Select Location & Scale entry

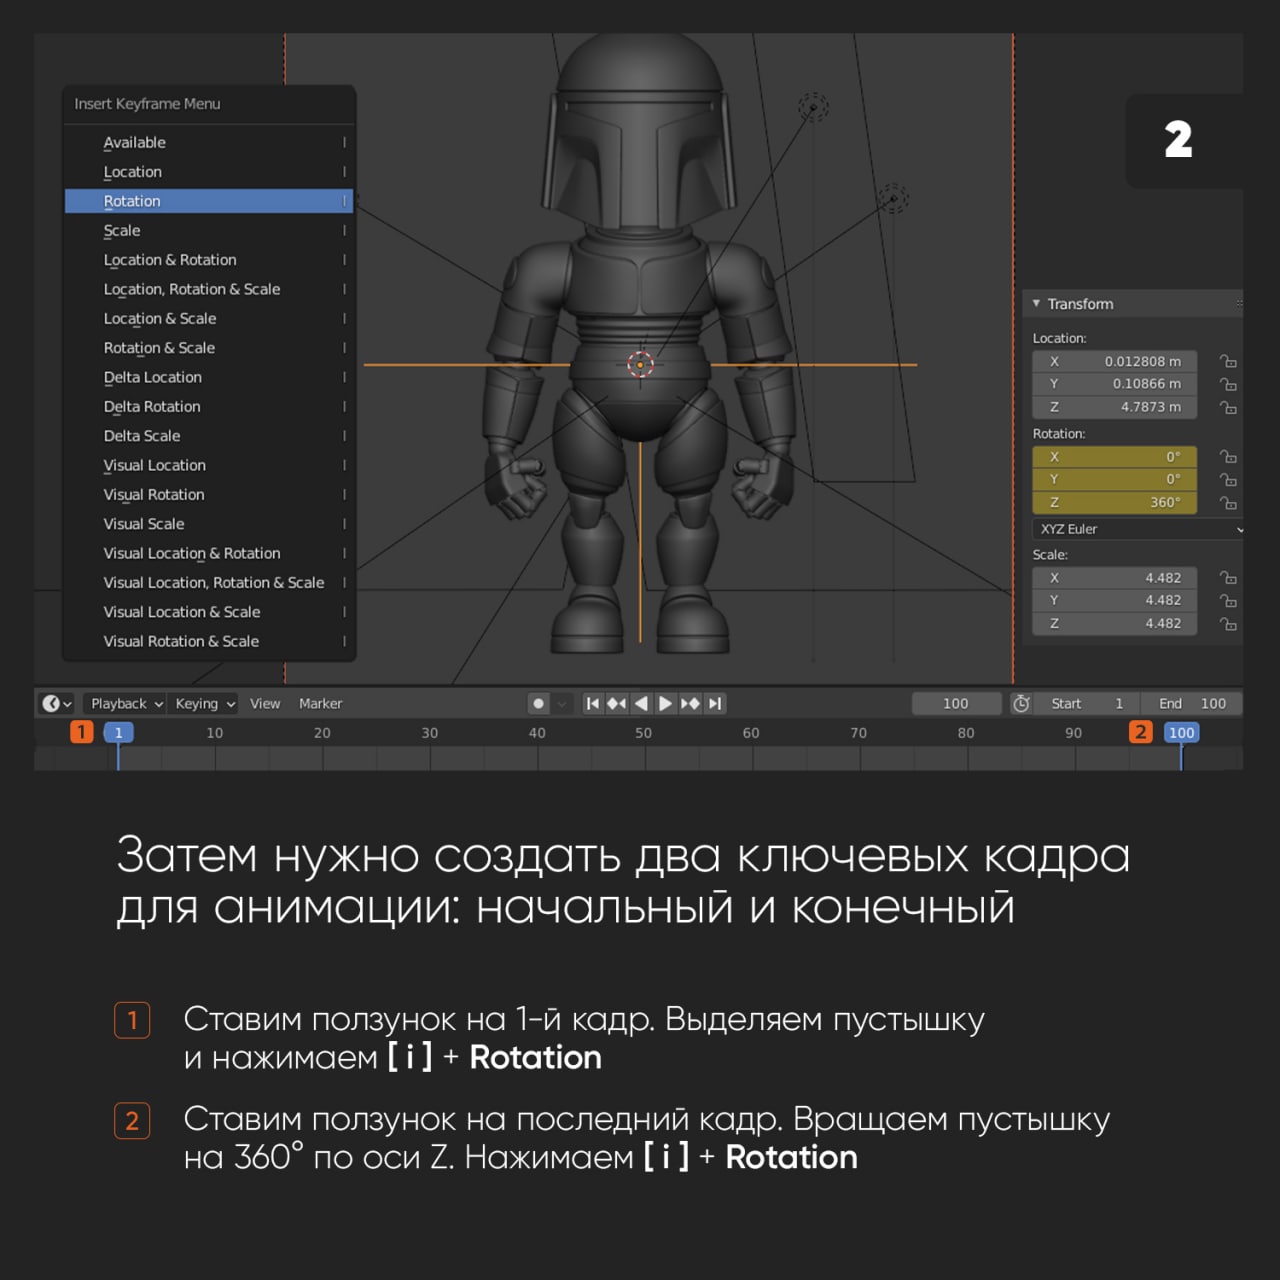tap(209, 318)
